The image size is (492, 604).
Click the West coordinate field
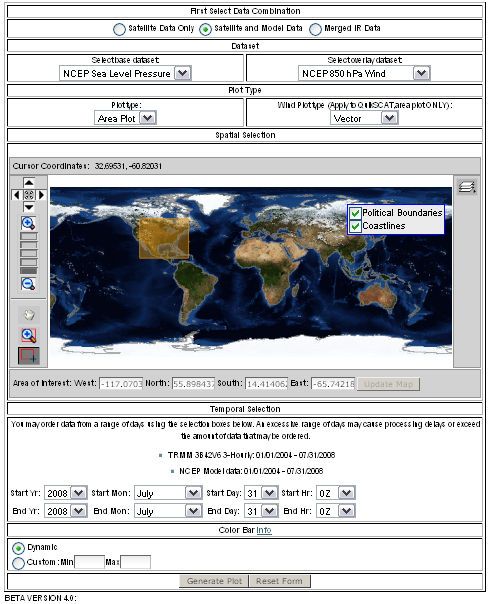121,384
